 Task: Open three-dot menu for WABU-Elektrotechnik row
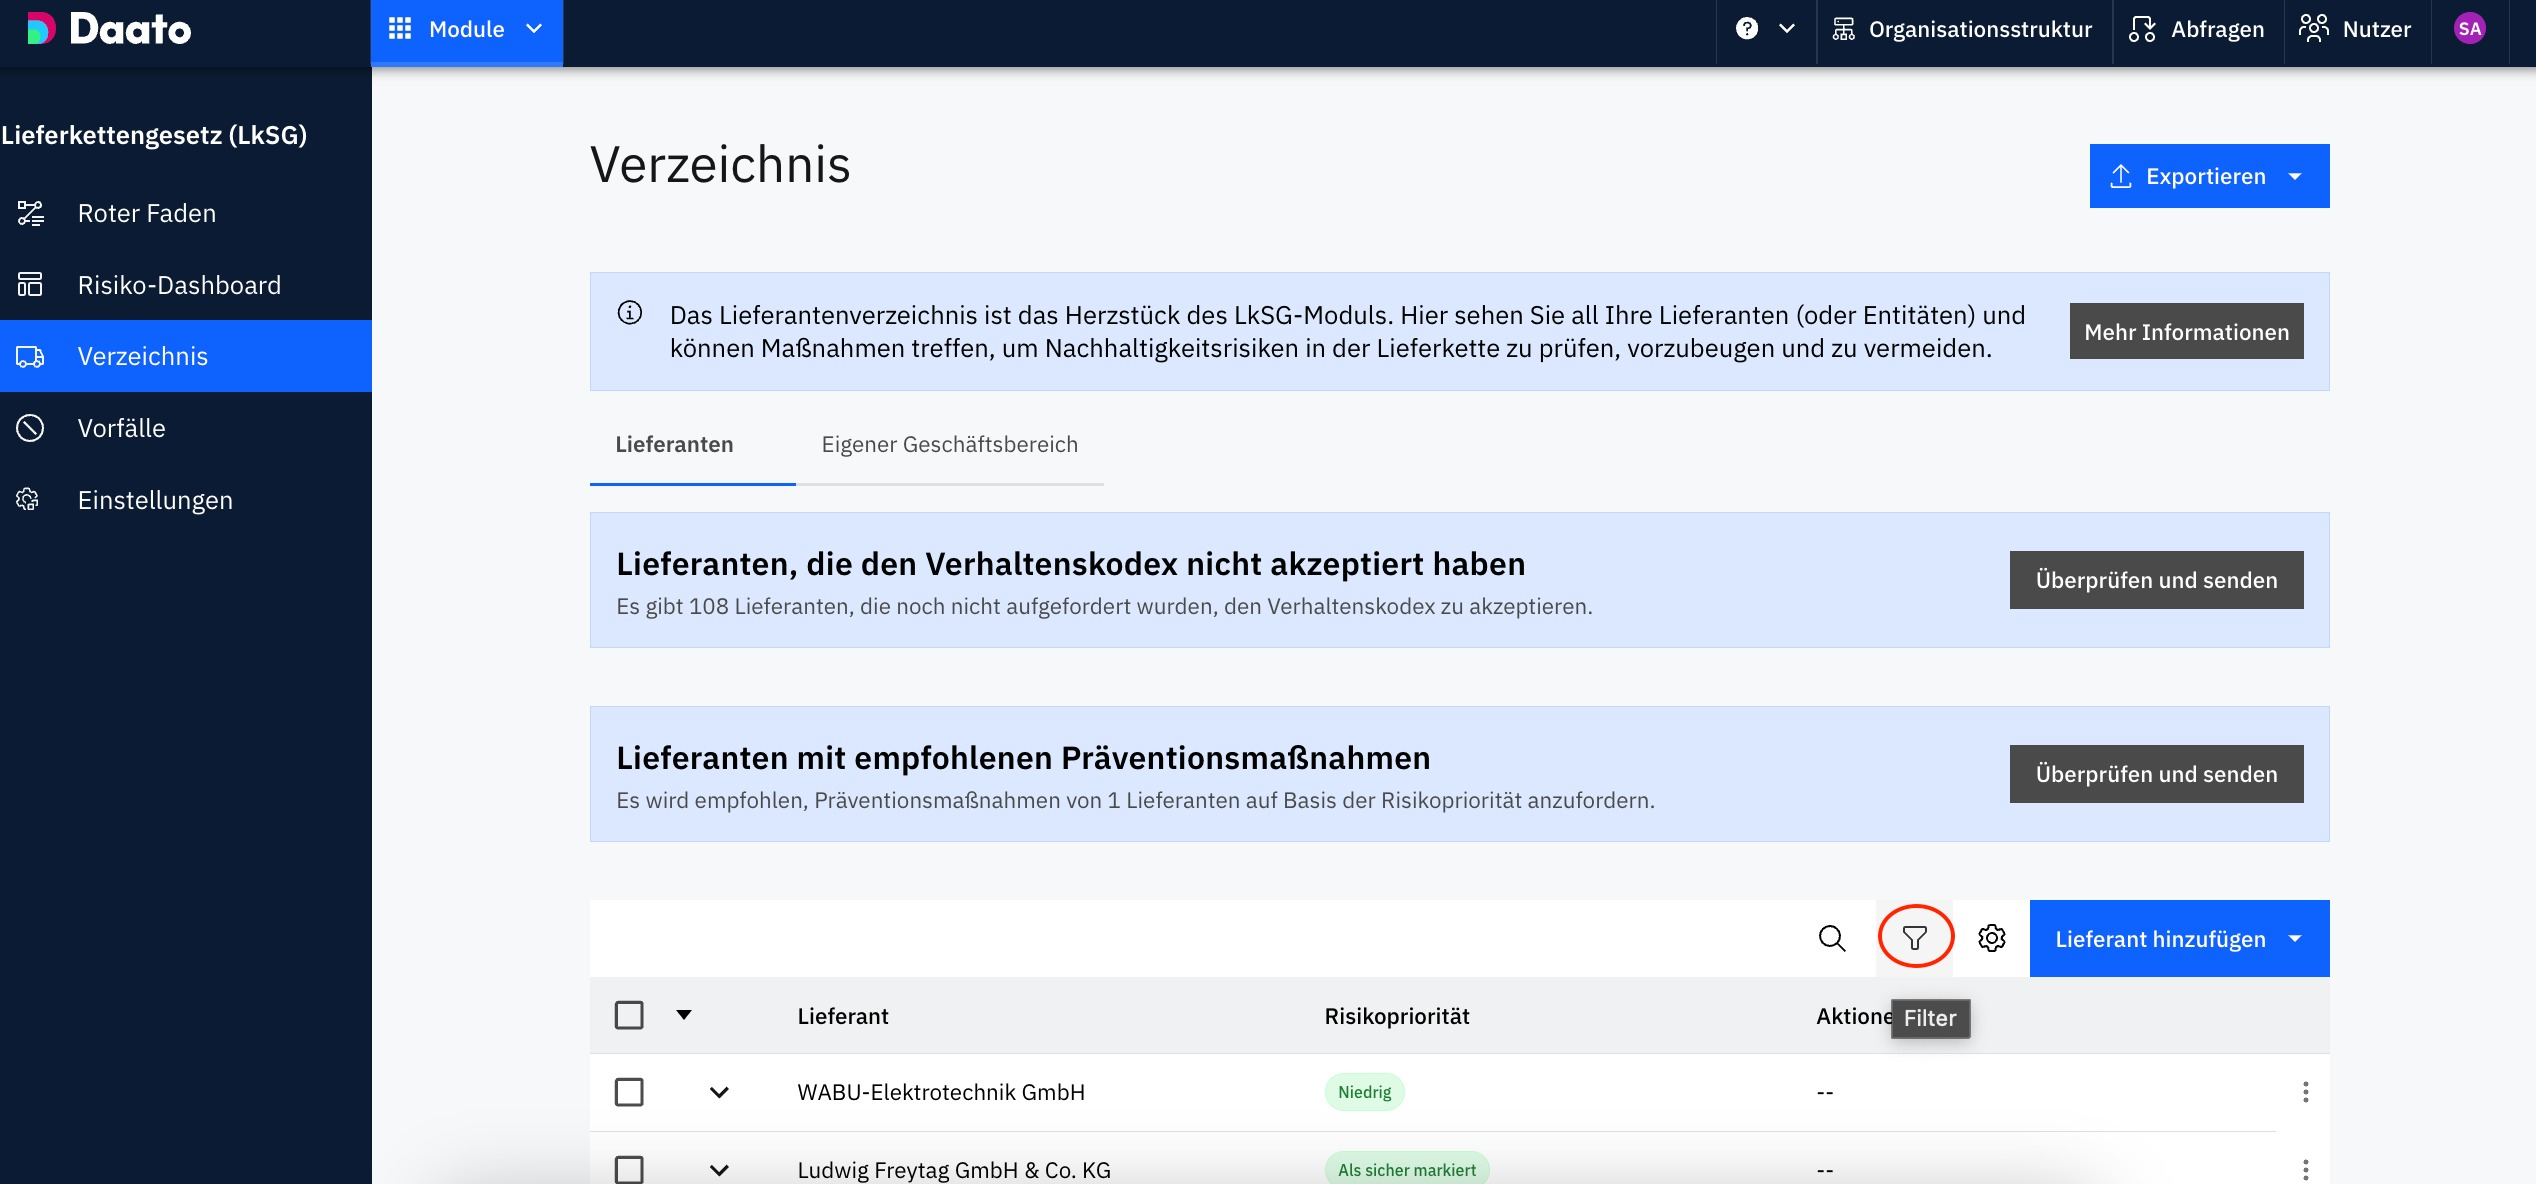(2305, 1092)
